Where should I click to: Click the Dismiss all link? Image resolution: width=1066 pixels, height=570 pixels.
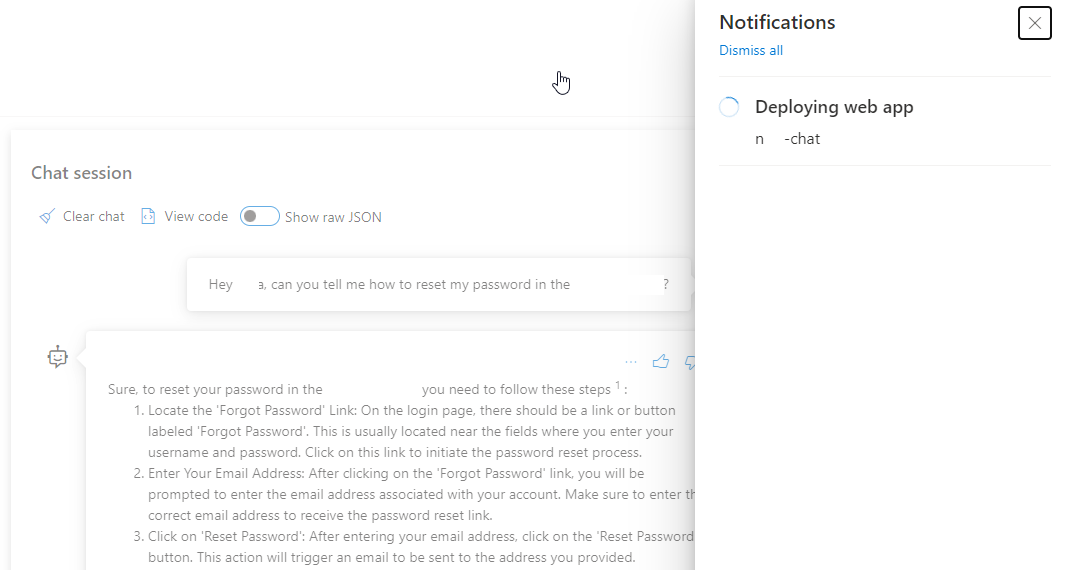pos(751,50)
